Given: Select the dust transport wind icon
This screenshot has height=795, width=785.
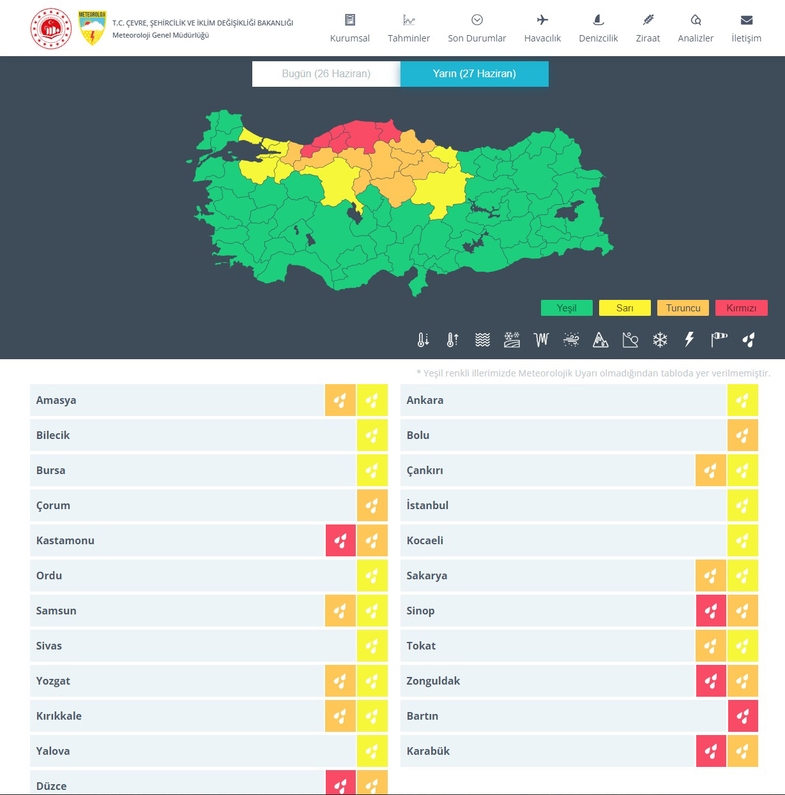Looking at the screenshot, I should (571, 340).
